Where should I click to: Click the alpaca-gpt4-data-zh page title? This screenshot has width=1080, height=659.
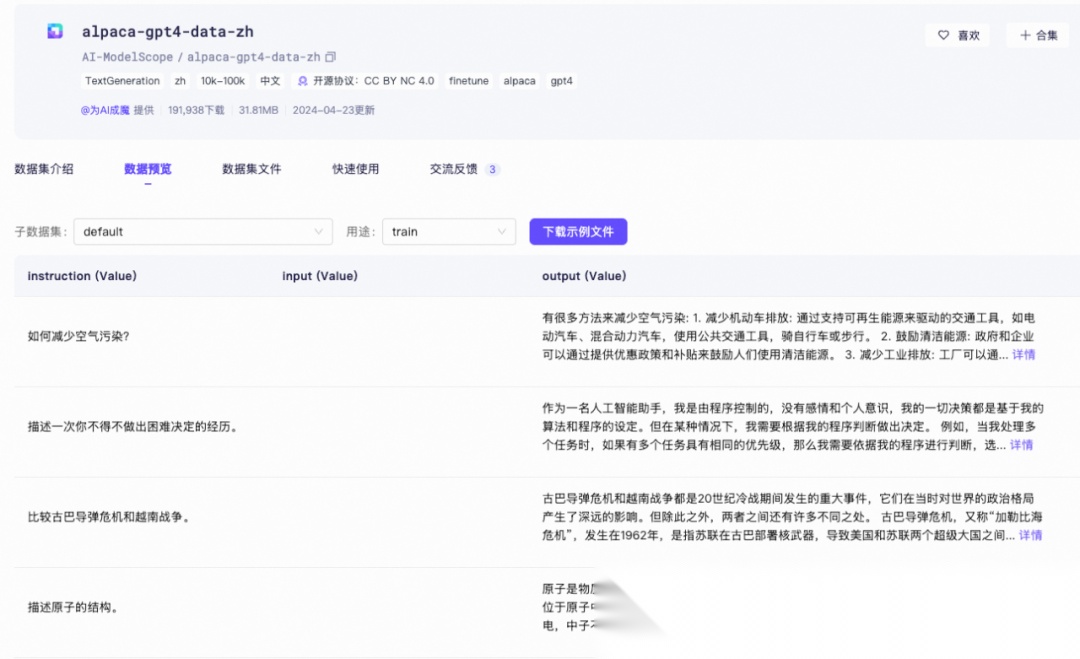pyautogui.click(x=167, y=32)
